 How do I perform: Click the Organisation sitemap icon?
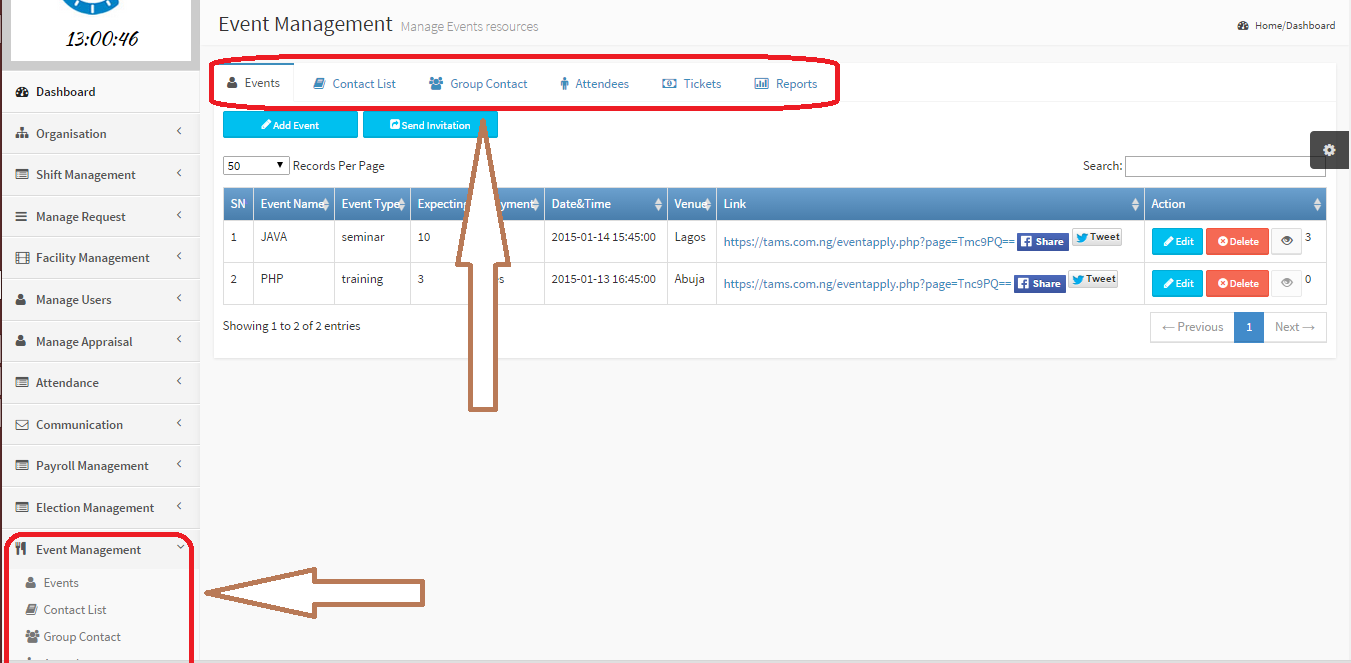(22, 134)
